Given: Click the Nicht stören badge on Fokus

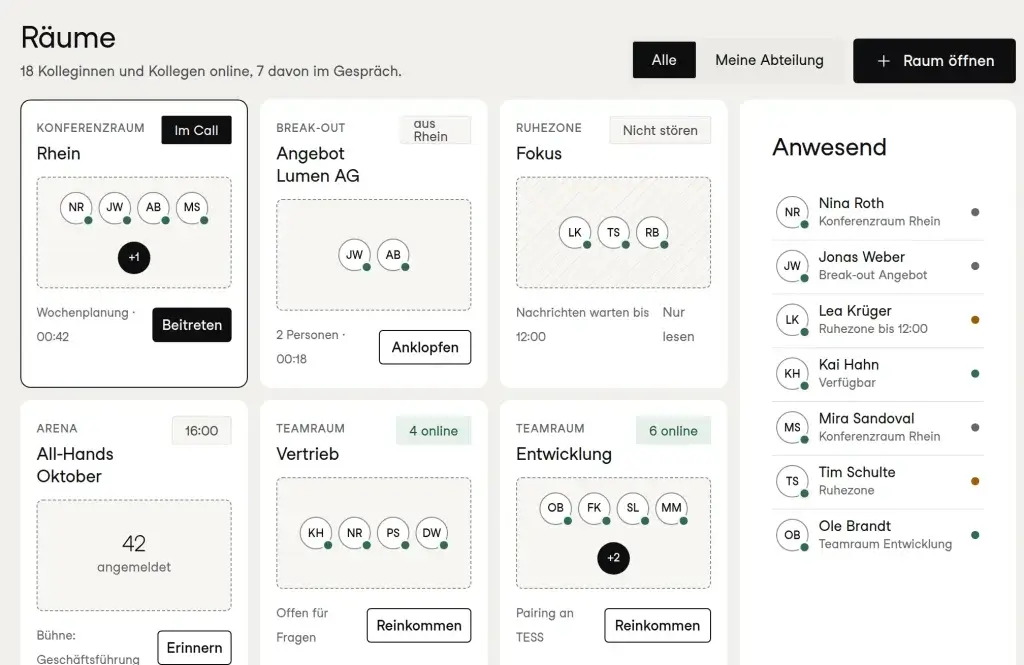Looking at the screenshot, I should pyautogui.click(x=660, y=130).
